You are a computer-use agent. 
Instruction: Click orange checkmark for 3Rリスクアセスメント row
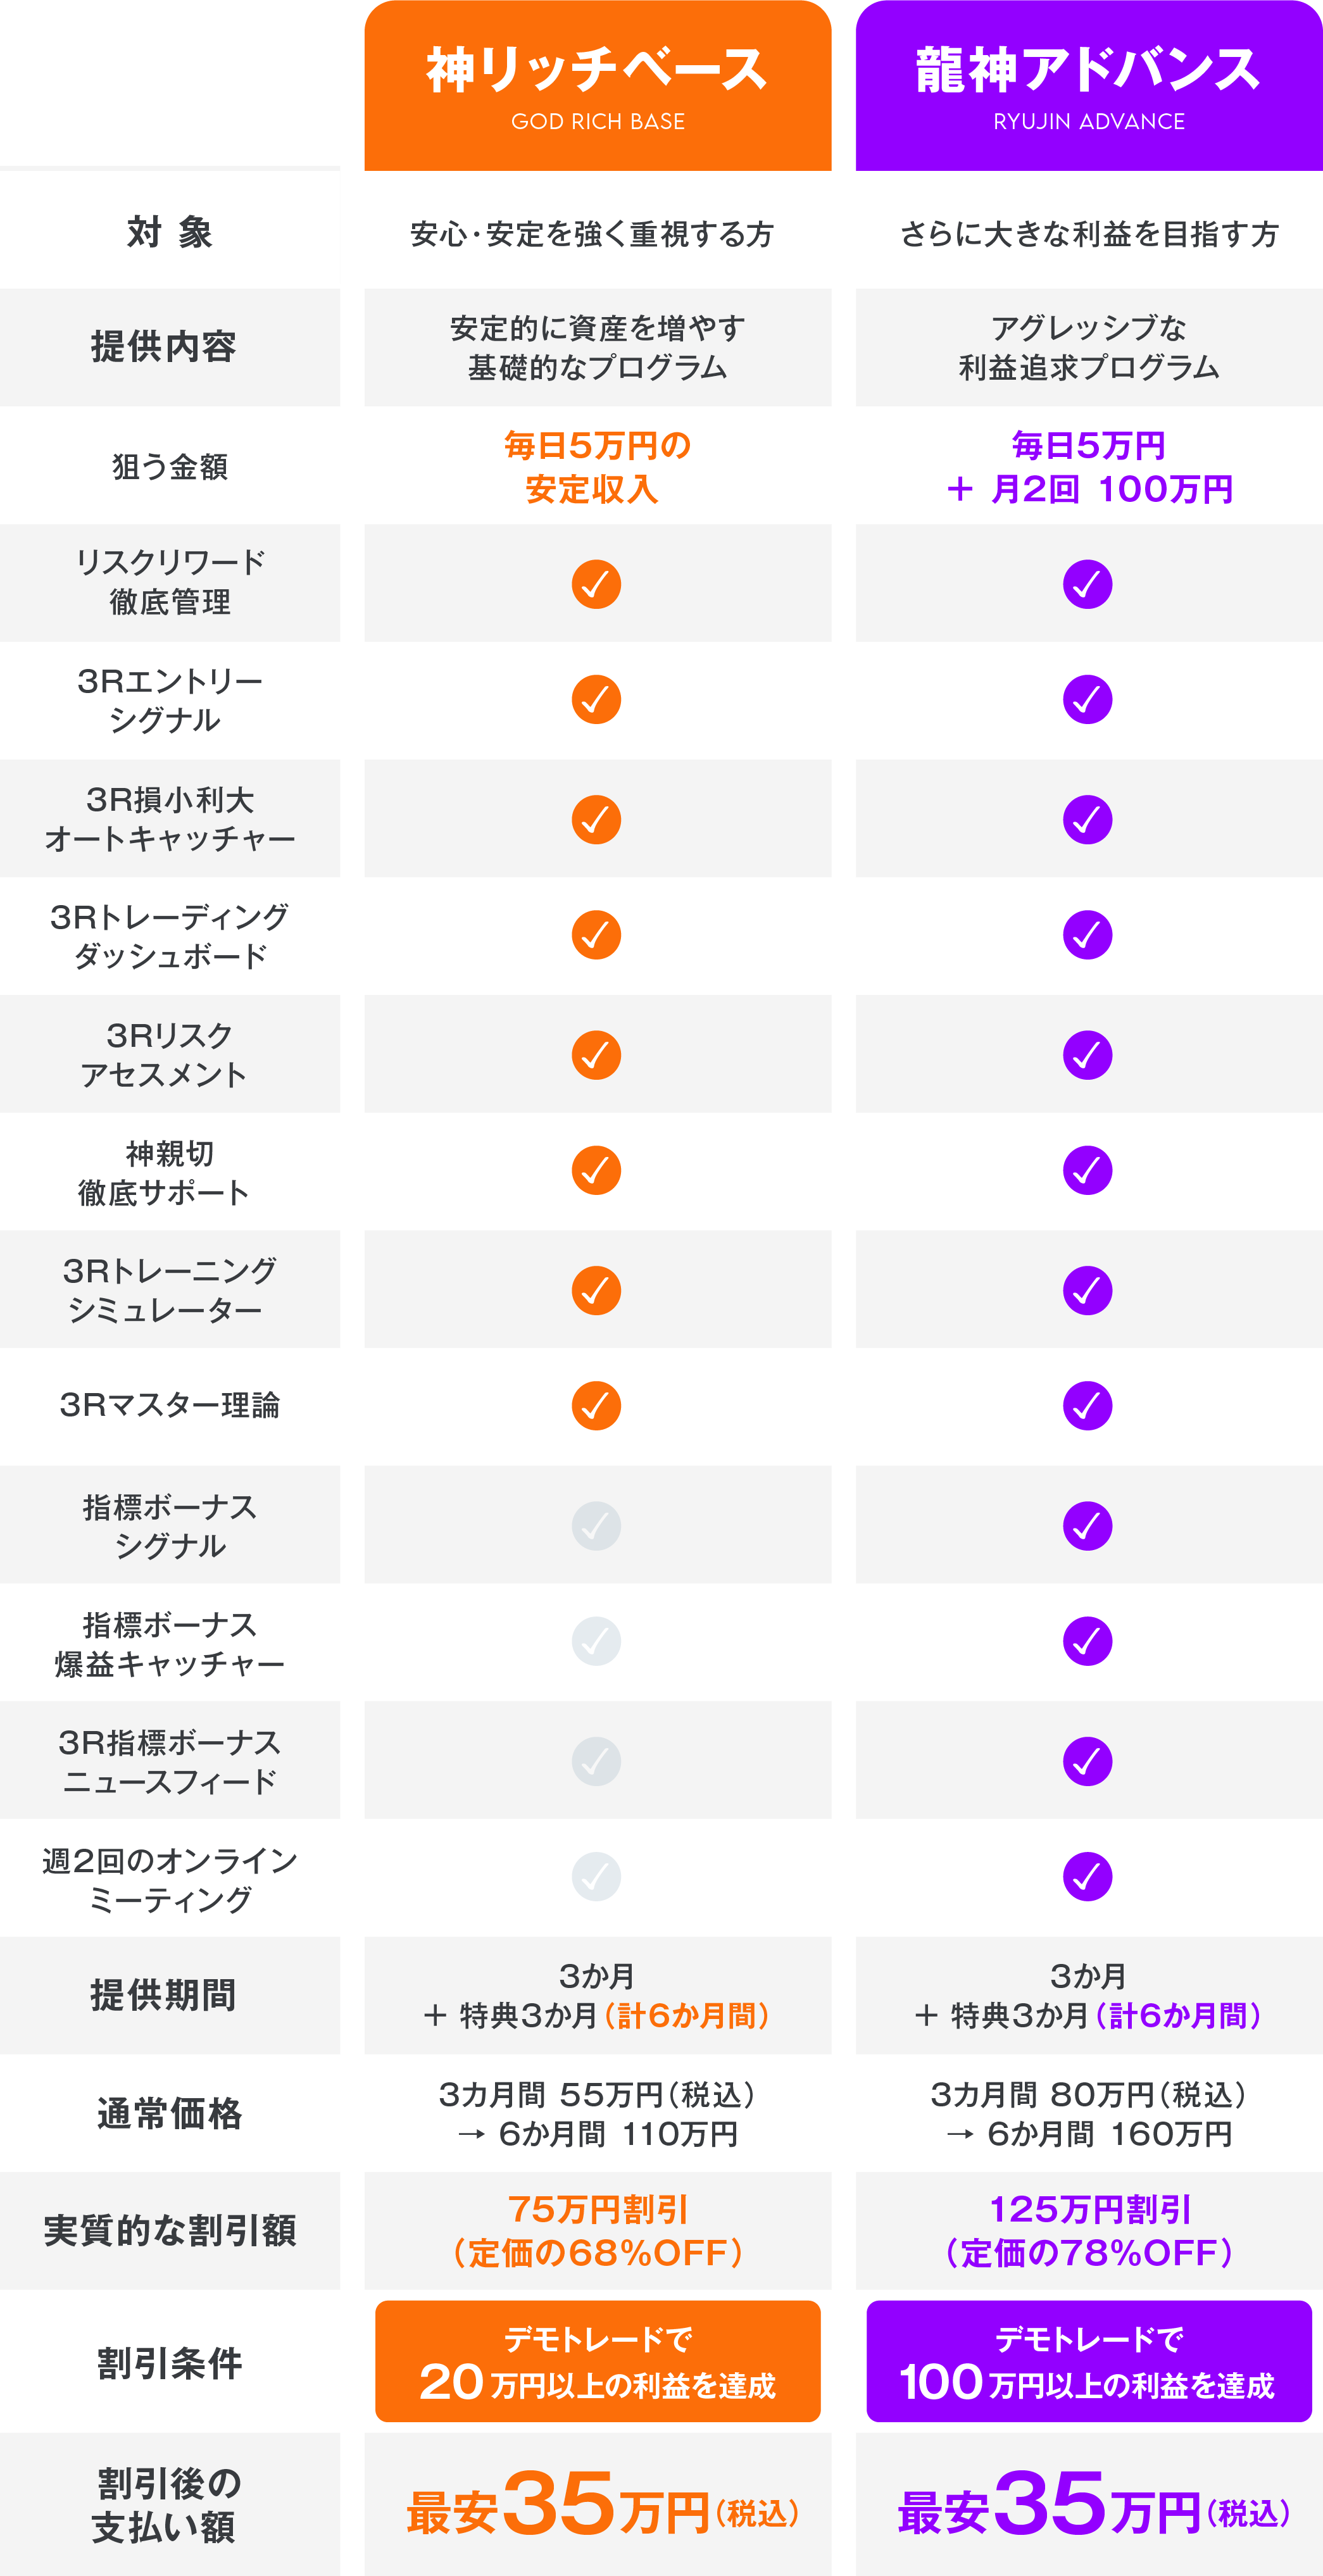596,1055
